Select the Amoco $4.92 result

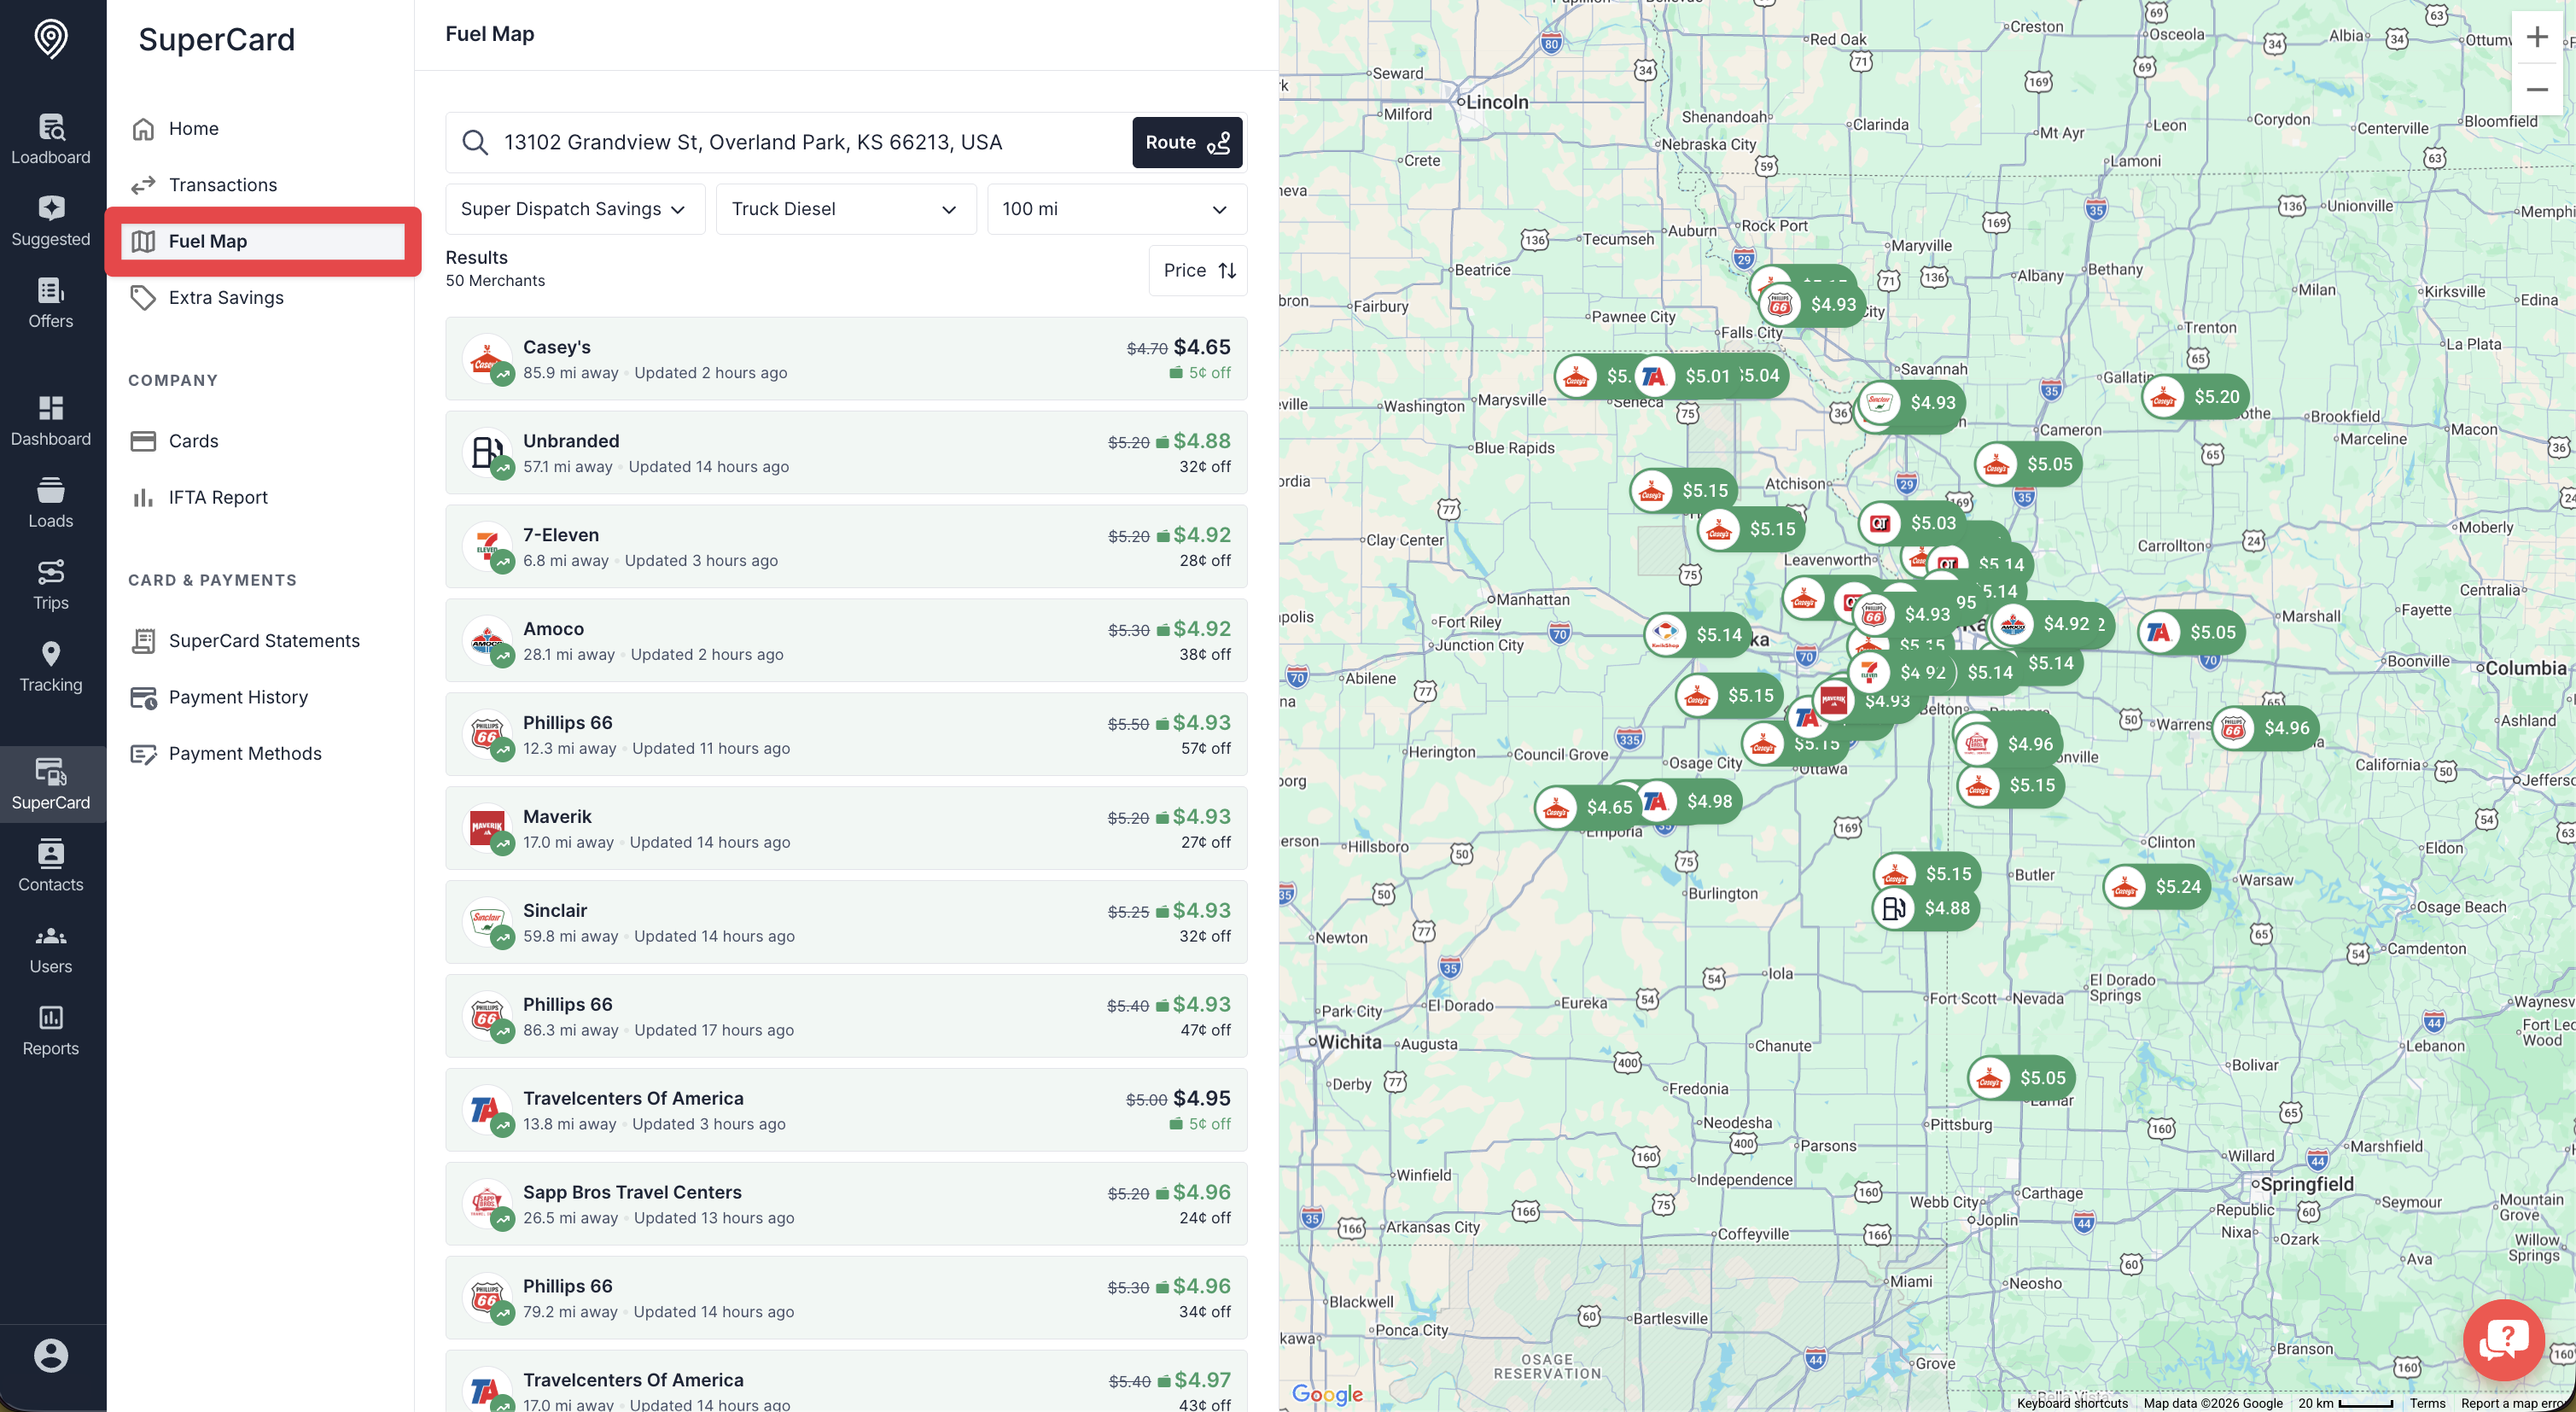[x=846, y=641]
